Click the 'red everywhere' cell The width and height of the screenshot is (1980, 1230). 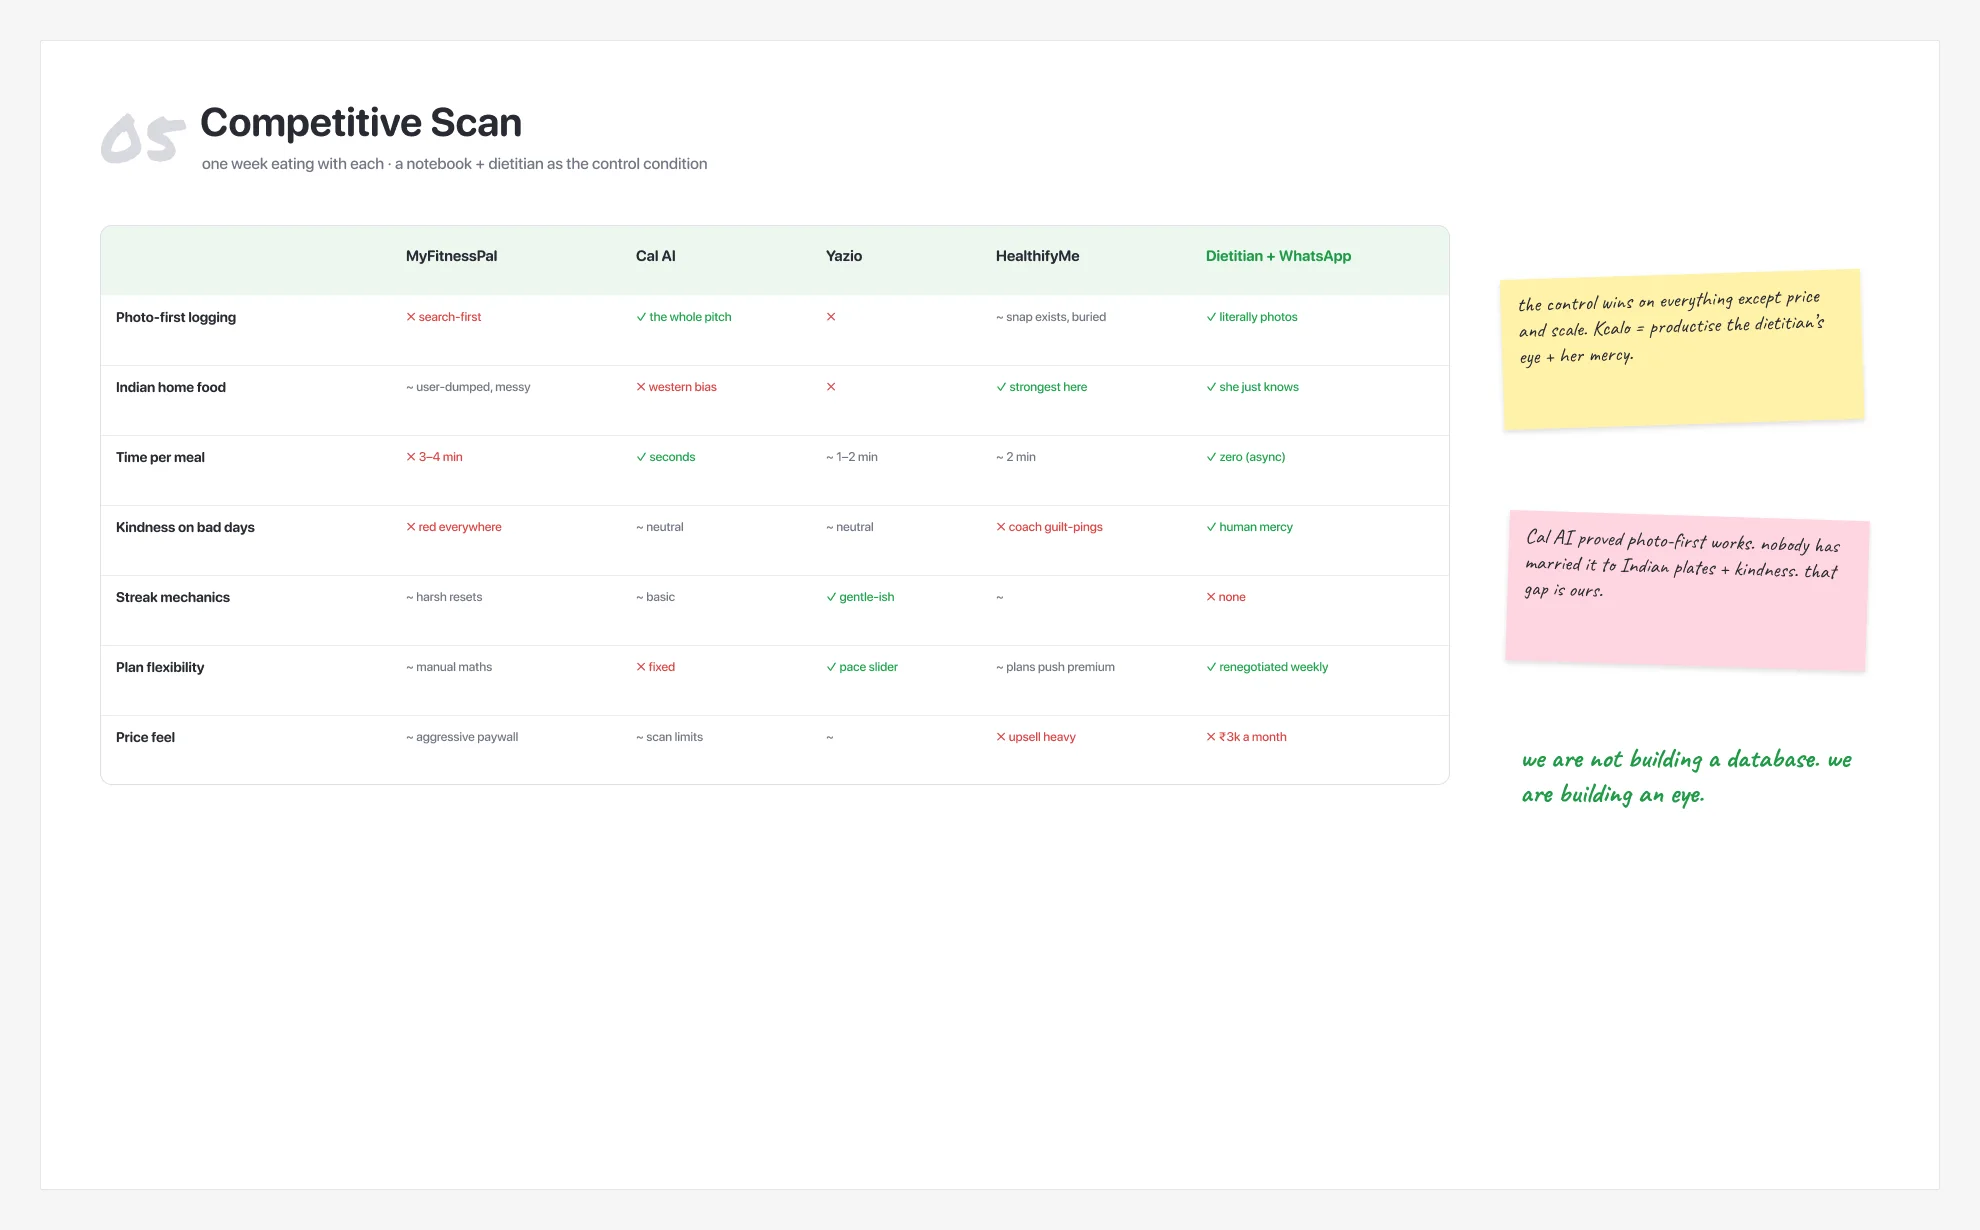pos(453,527)
